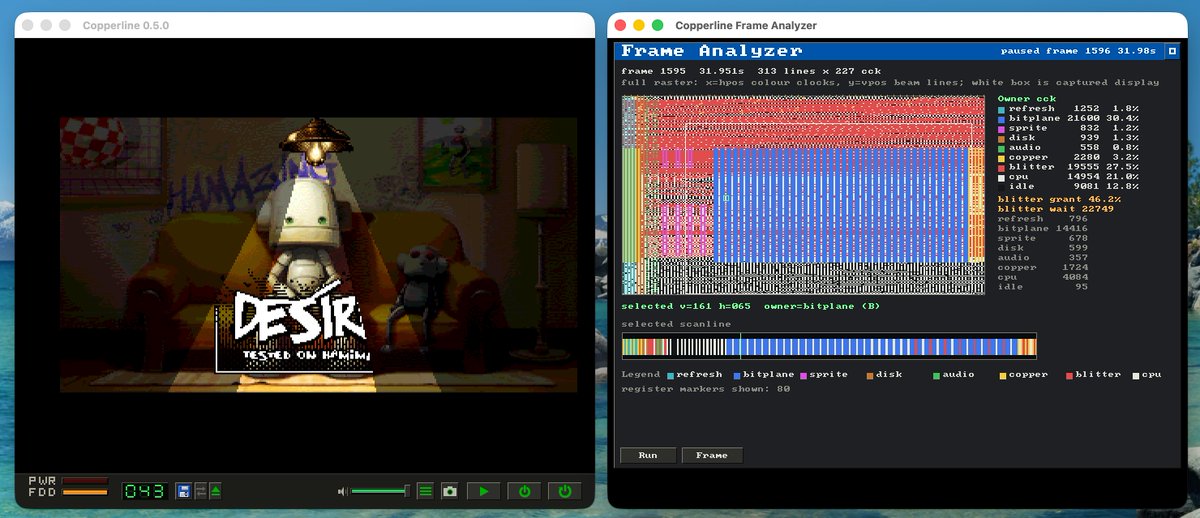Click the refresh swatch in the Legend row
The height and width of the screenshot is (518, 1200).
(x=671, y=375)
